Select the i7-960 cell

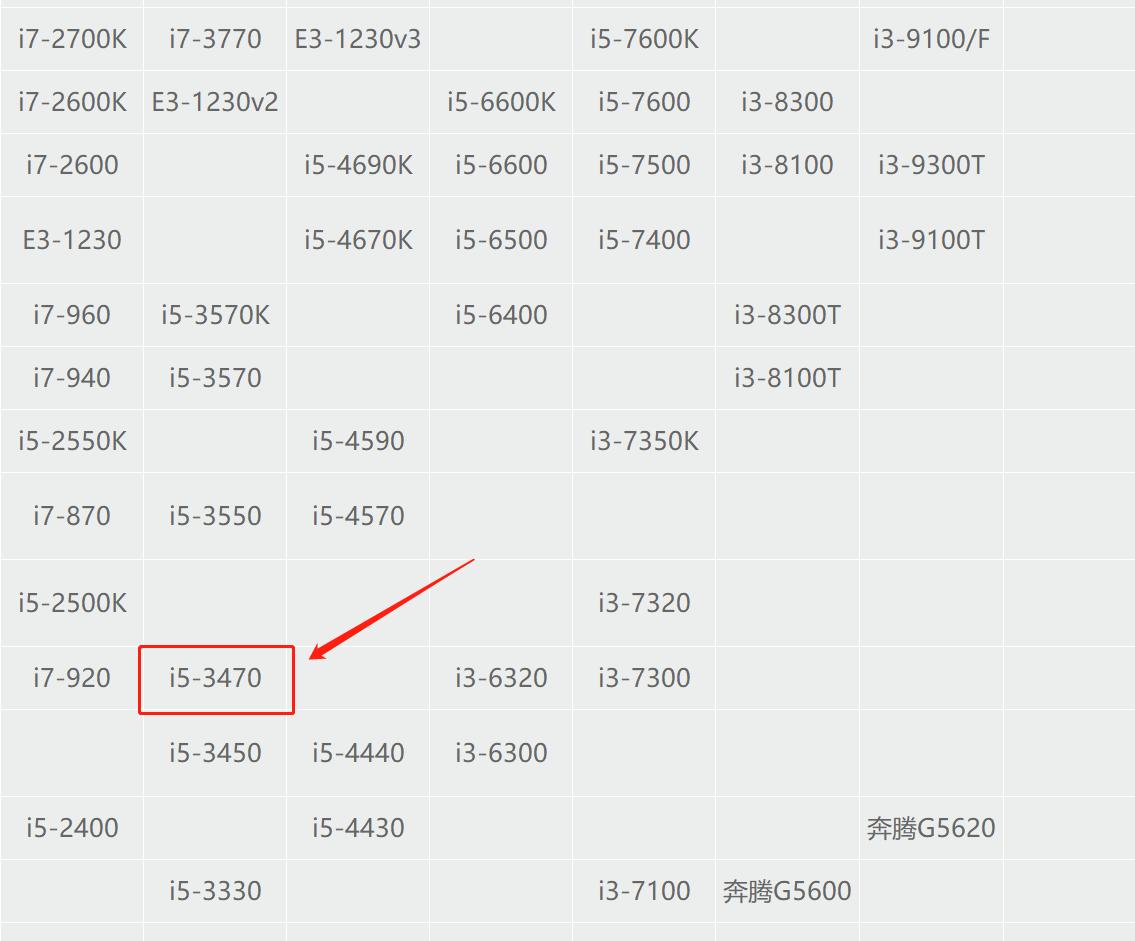tap(72, 316)
